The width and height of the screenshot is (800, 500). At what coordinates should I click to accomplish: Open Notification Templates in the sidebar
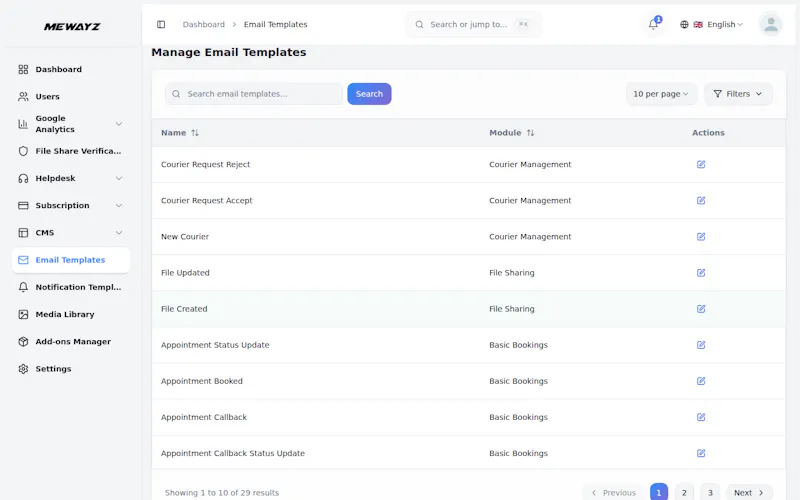(x=71, y=287)
